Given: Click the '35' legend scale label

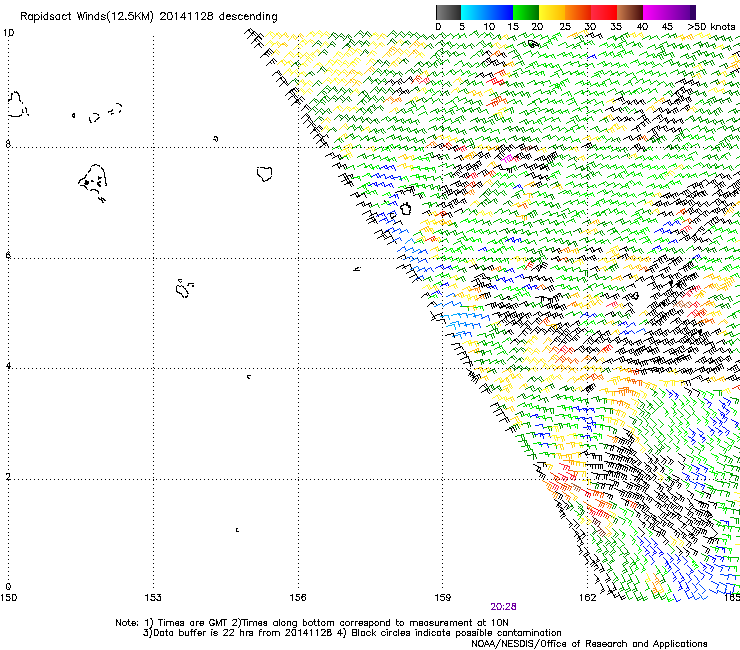Looking at the screenshot, I should coord(616,27).
